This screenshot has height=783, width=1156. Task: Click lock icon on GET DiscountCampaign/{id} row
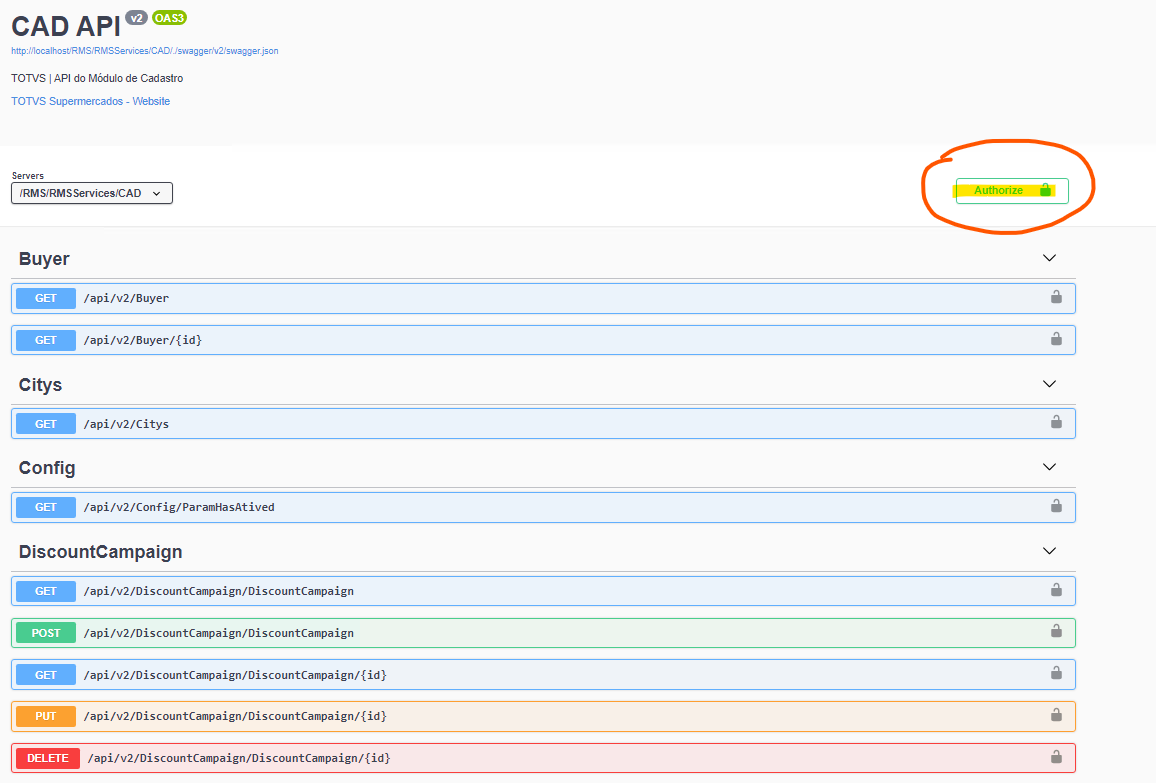(x=1055, y=674)
